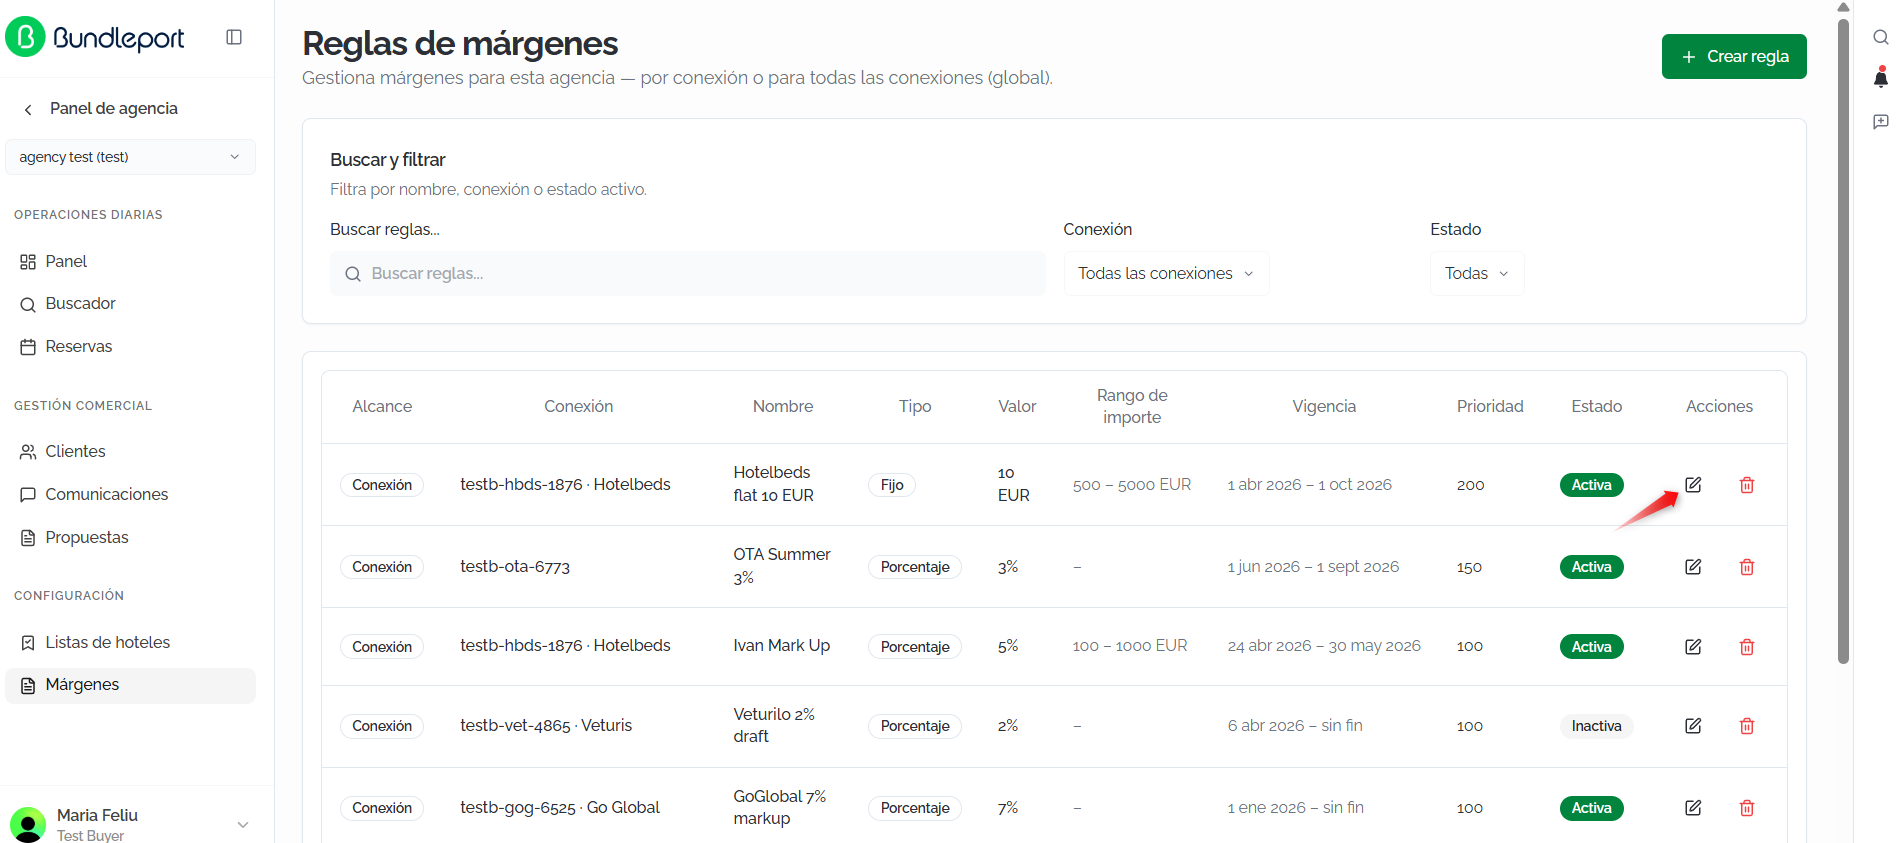1896x843 pixels.
Task: Click the Fijo type badge
Action: coord(892,485)
